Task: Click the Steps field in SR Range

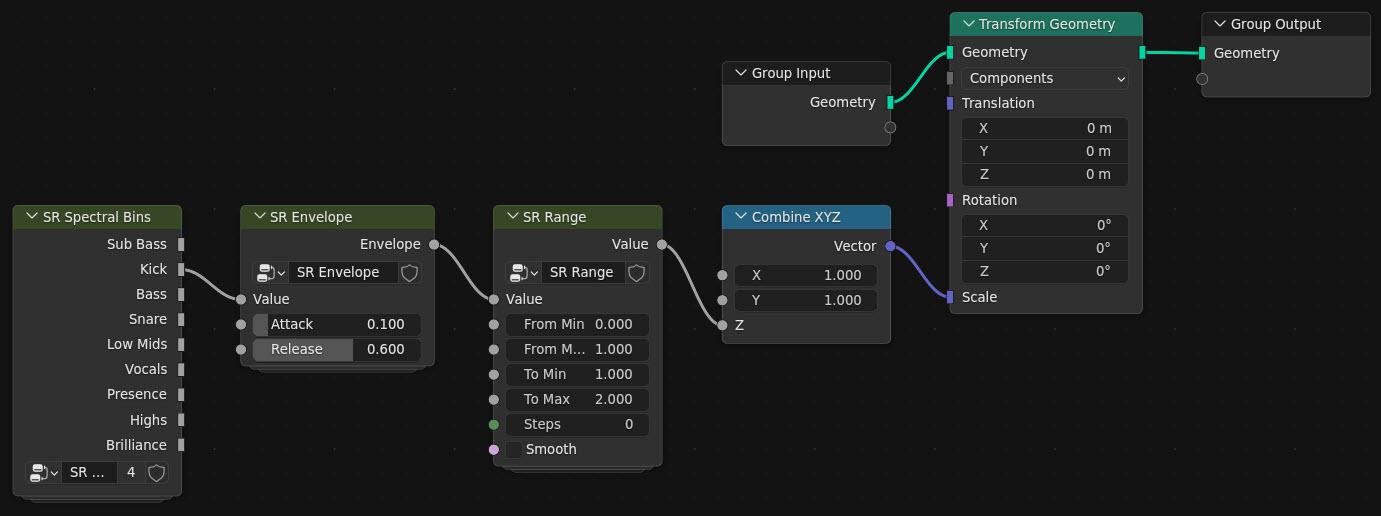Action: 577,424
